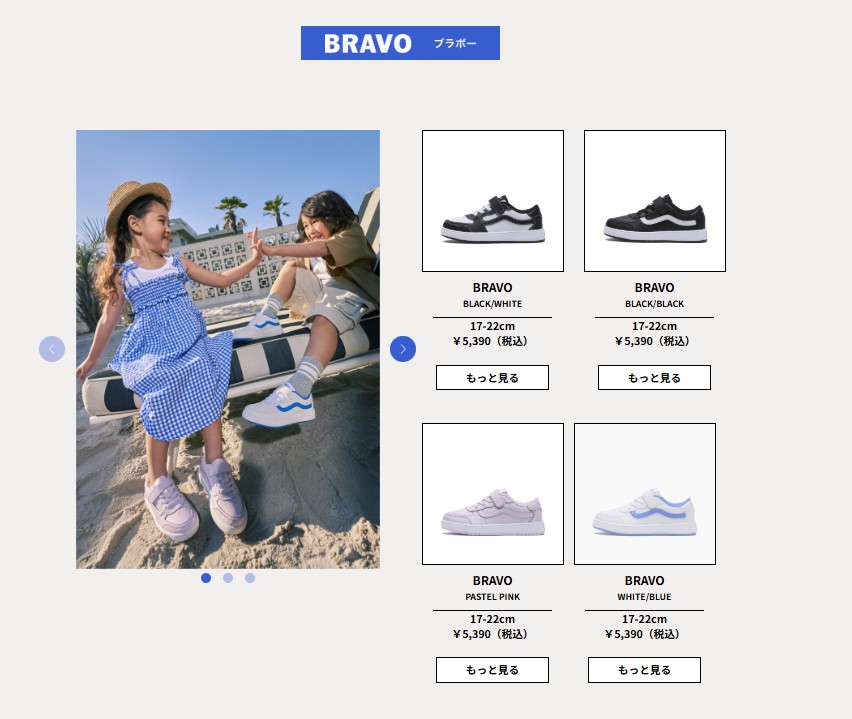The width and height of the screenshot is (852, 719).
Task: Click もっと見る under Black/Black shoe
Action: pyautogui.click(x=654, y=378)
